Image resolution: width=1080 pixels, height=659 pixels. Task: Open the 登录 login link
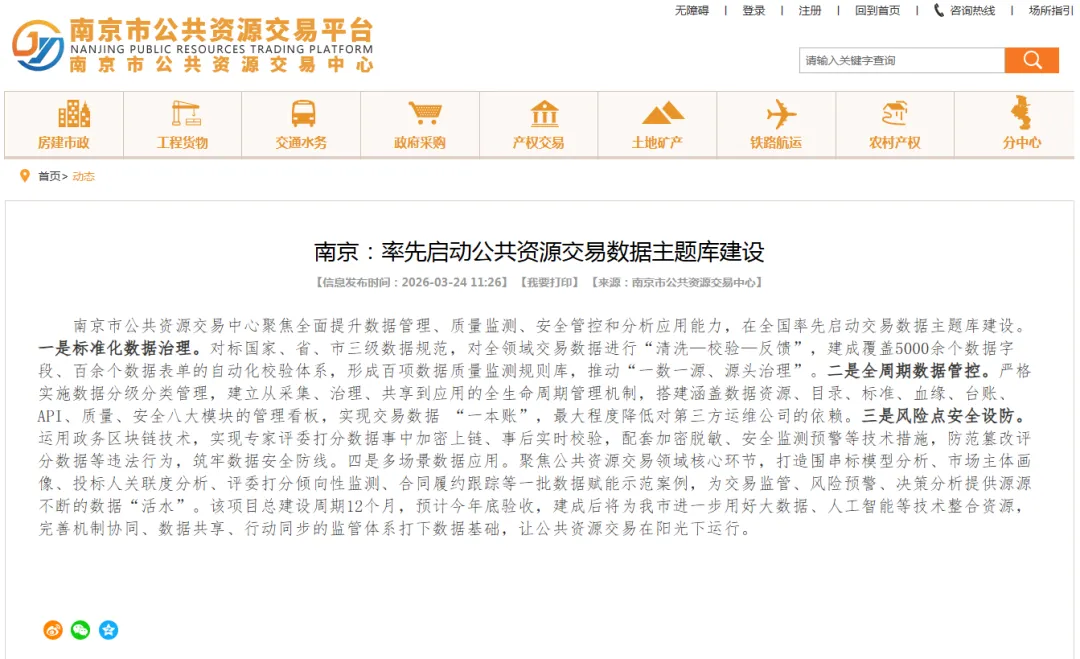[754, 10]
